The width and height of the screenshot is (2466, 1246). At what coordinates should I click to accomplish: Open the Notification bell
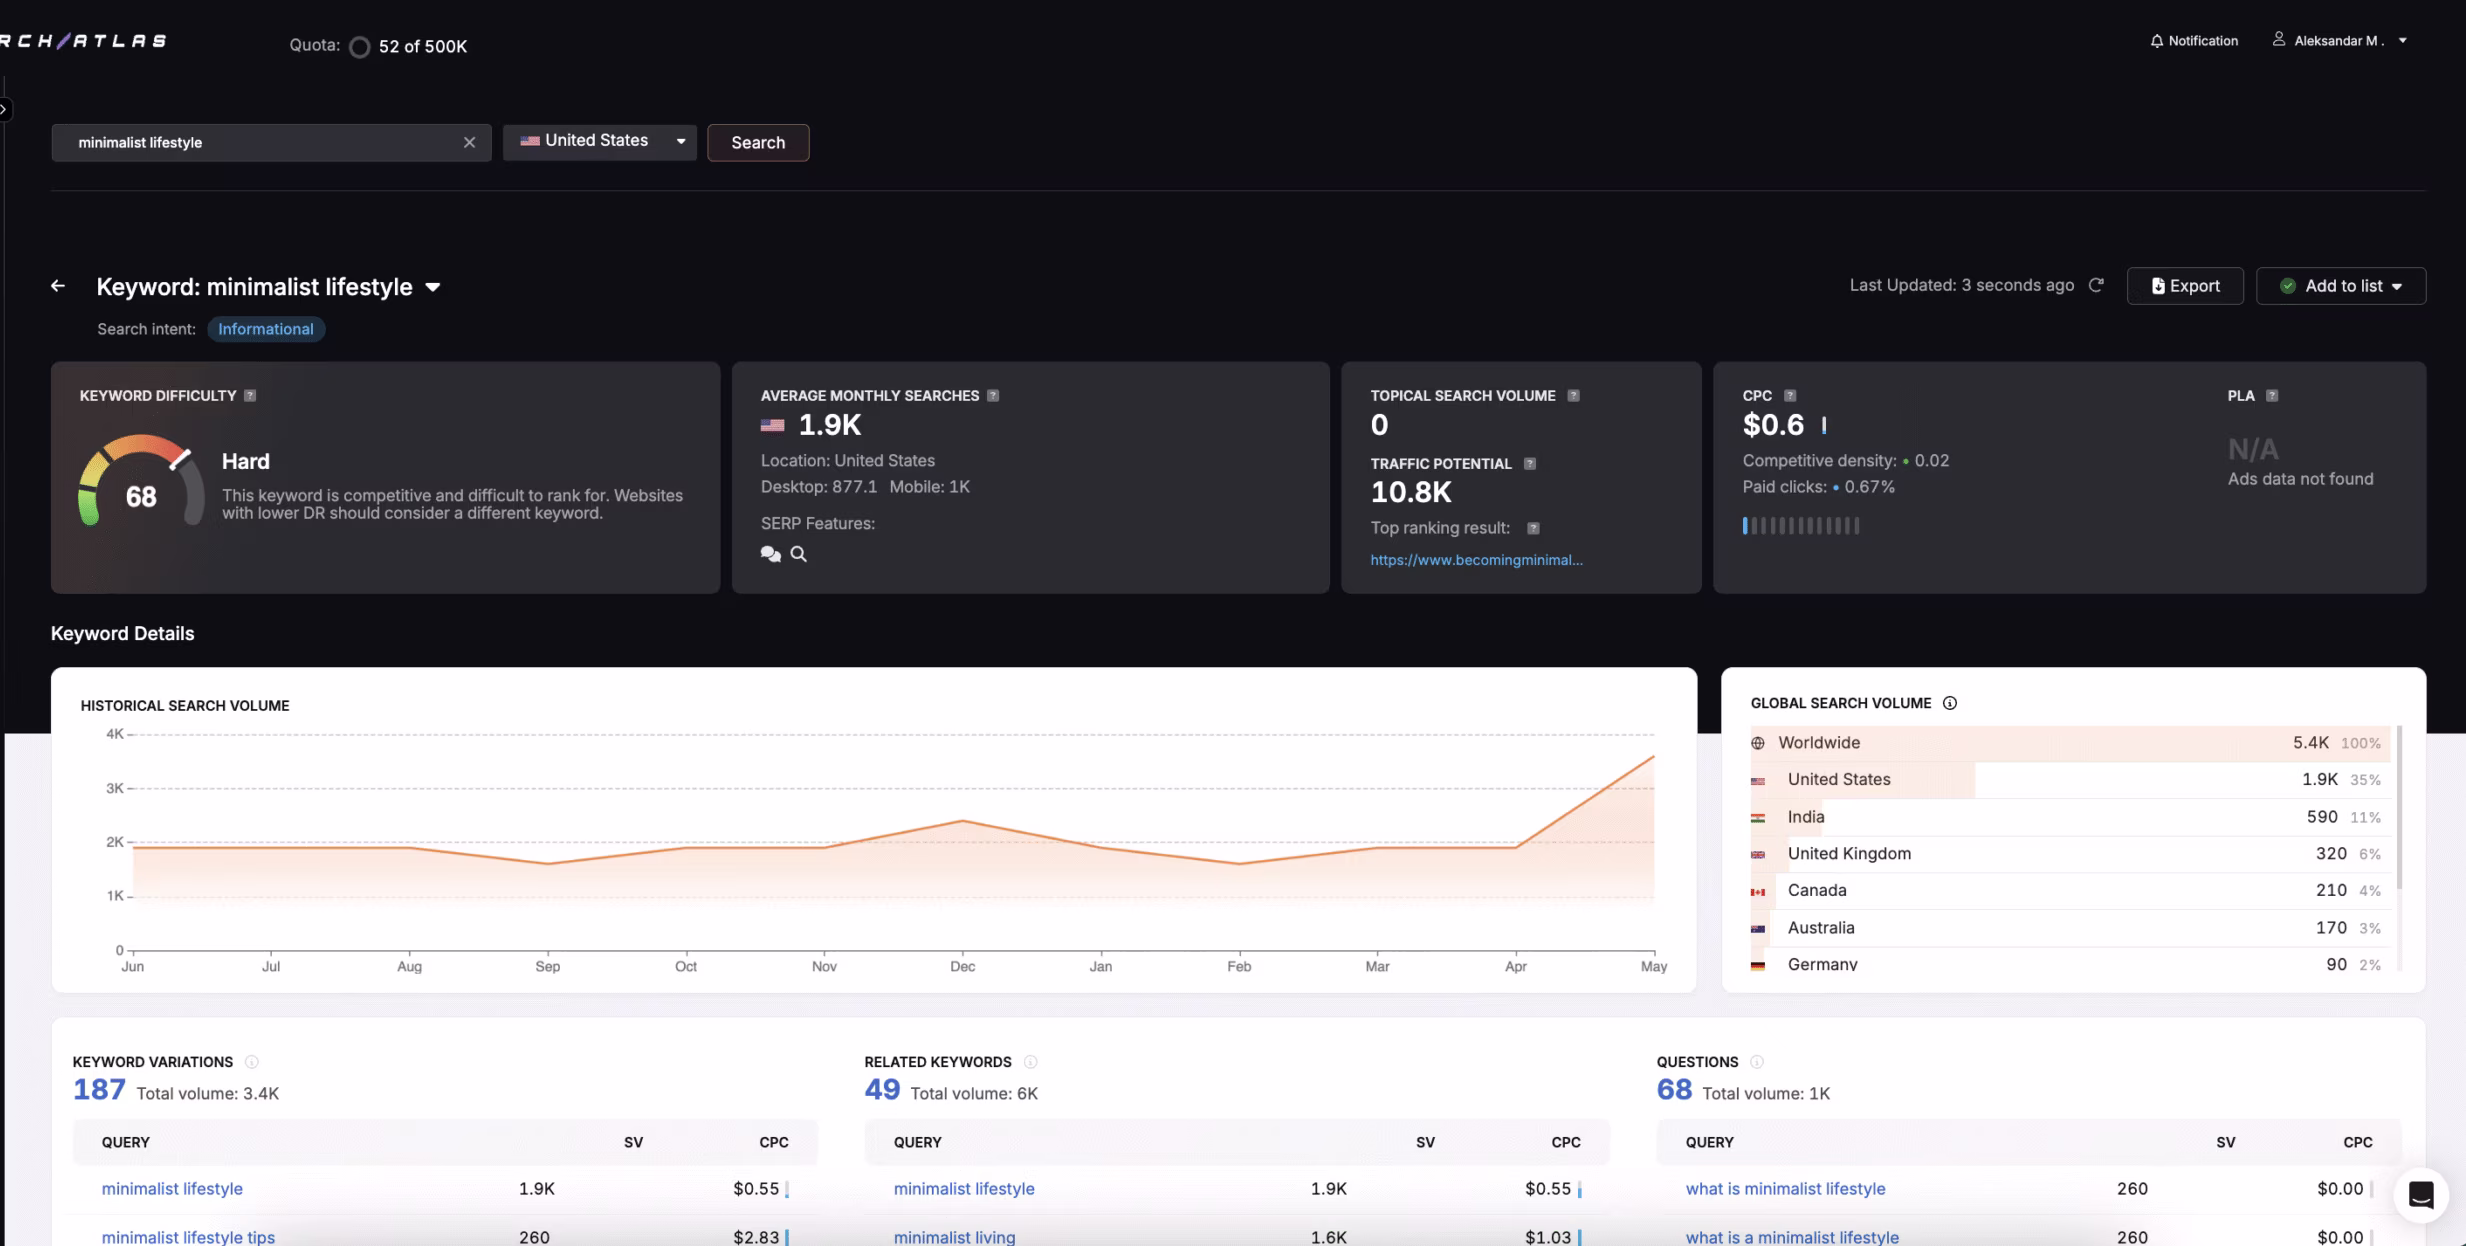click(x=2156, y=40)
